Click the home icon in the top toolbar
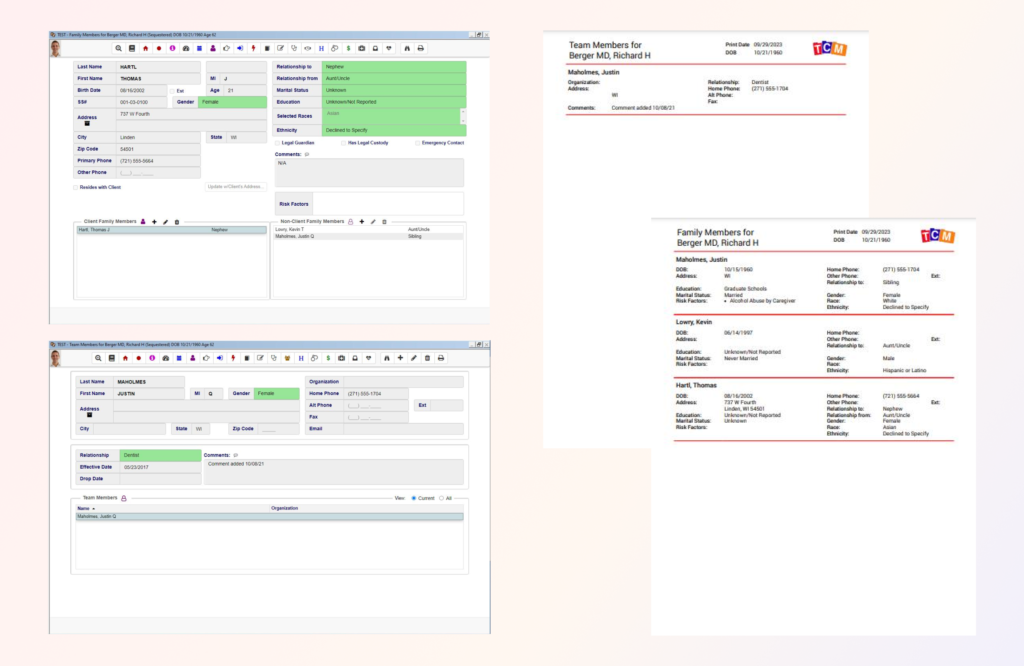This screenshot has width=1024, height=666. 144,47
